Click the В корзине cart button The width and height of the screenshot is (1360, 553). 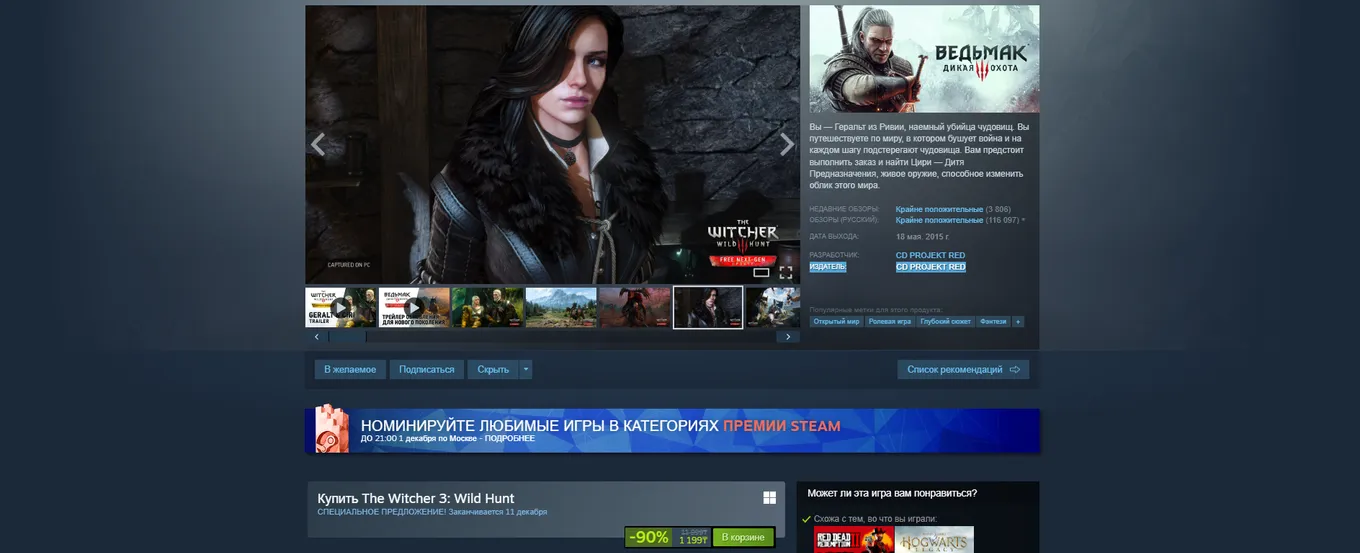click(743, 537)
